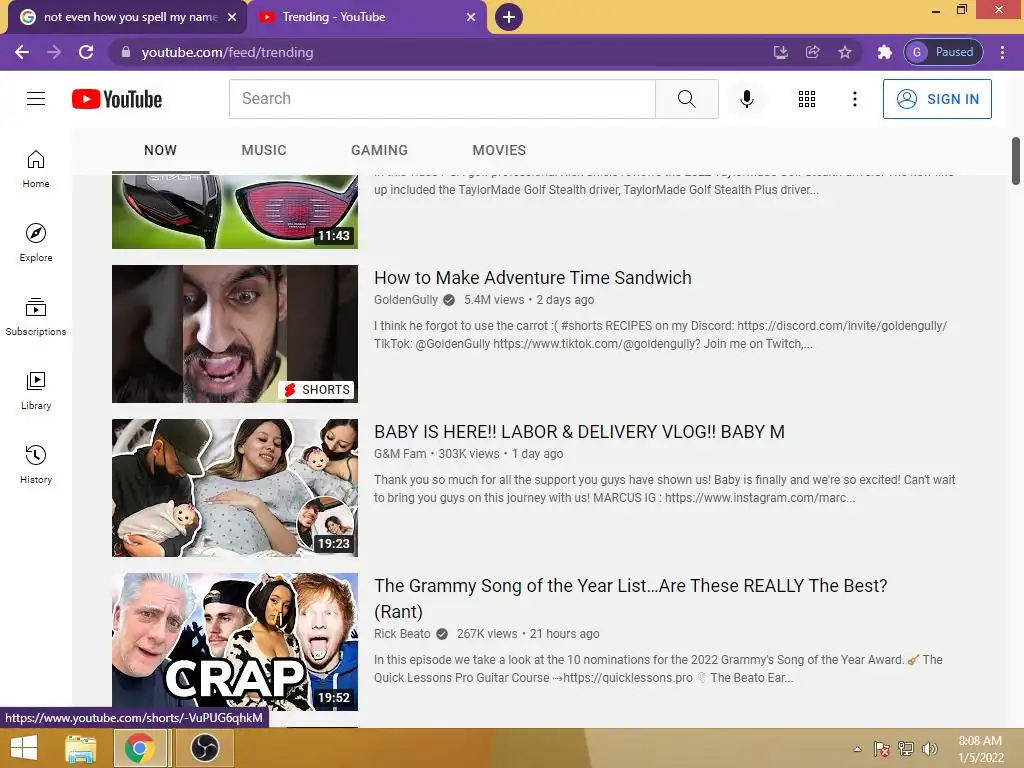
Task: Open OBS Studio from taskbar
Action: 204,748
